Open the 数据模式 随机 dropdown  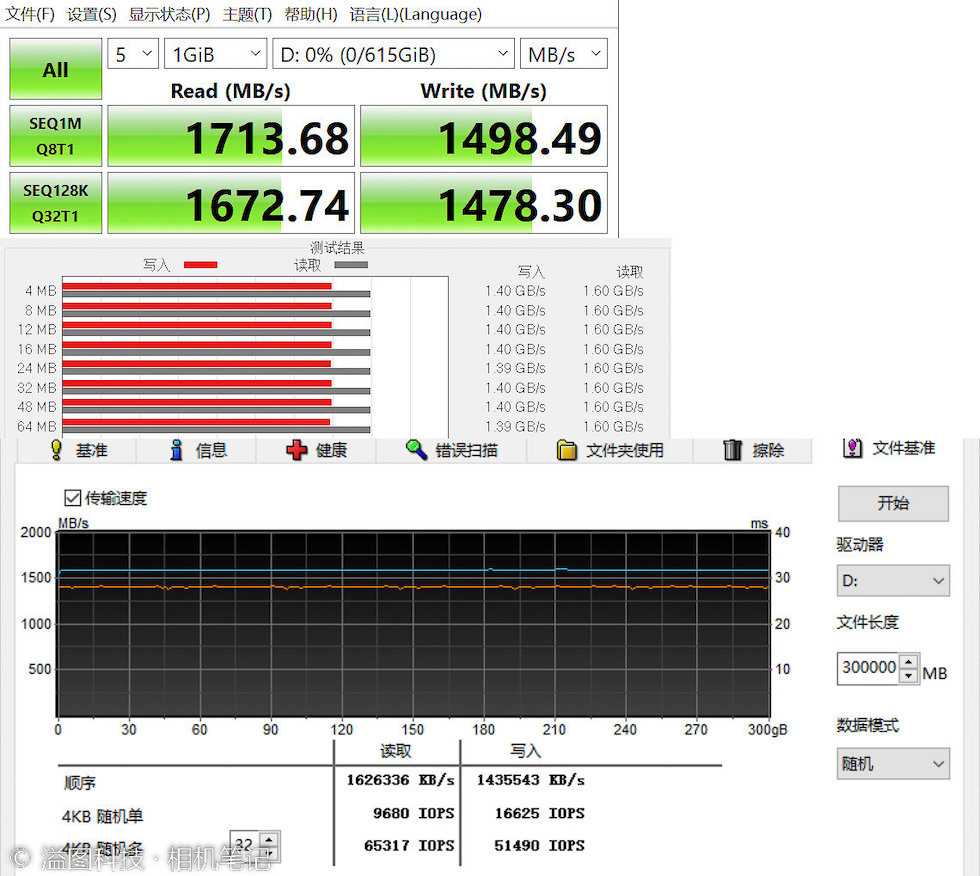(893, 764)
